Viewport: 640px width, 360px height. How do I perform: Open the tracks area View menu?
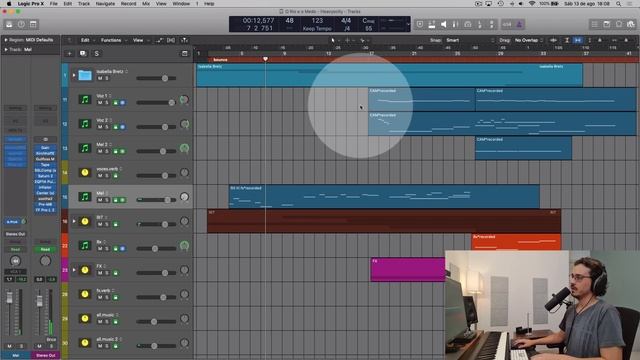click(x=138, y=40)
